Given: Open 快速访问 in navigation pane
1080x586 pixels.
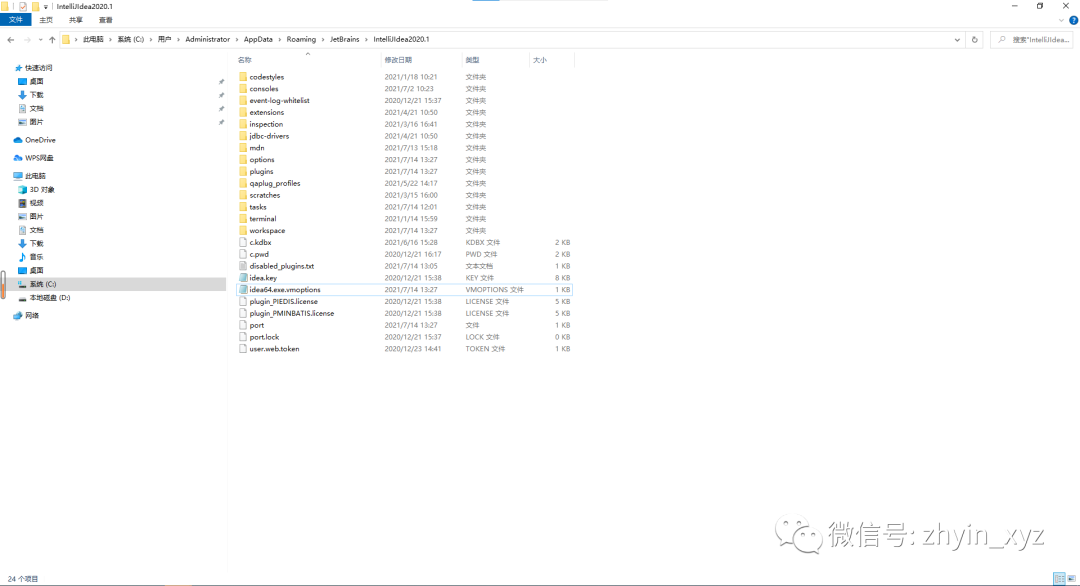Looking at the screenshot, I should (39, 68).
